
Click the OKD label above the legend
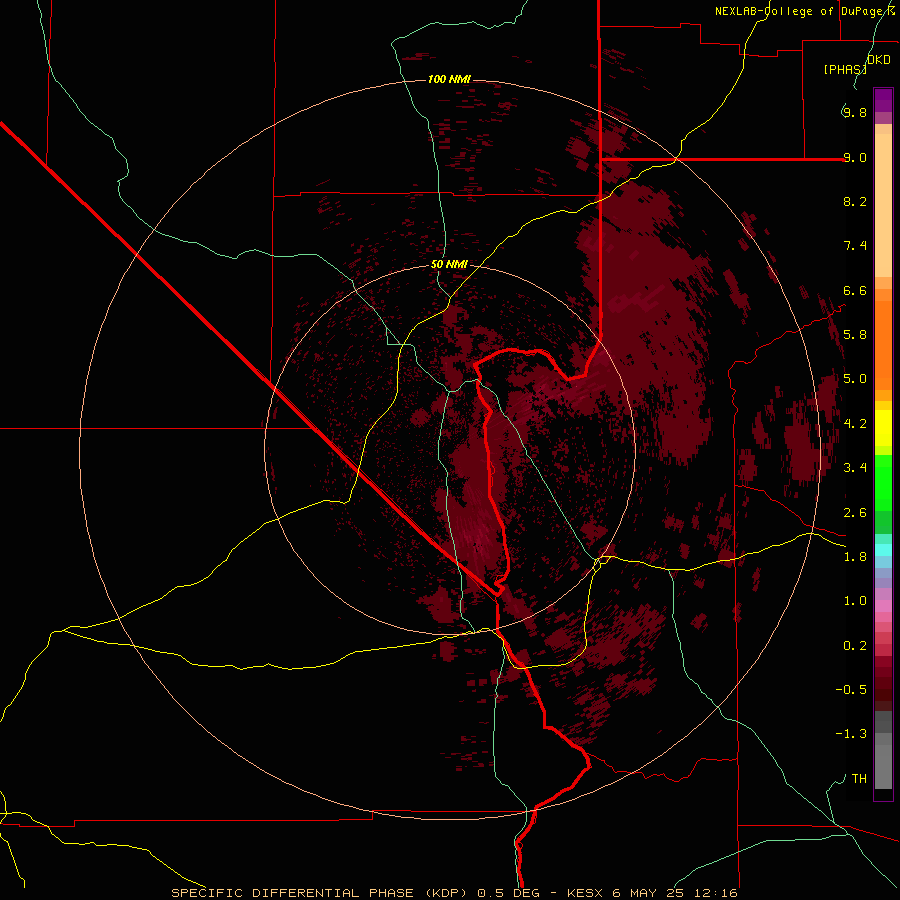point(879,60)
